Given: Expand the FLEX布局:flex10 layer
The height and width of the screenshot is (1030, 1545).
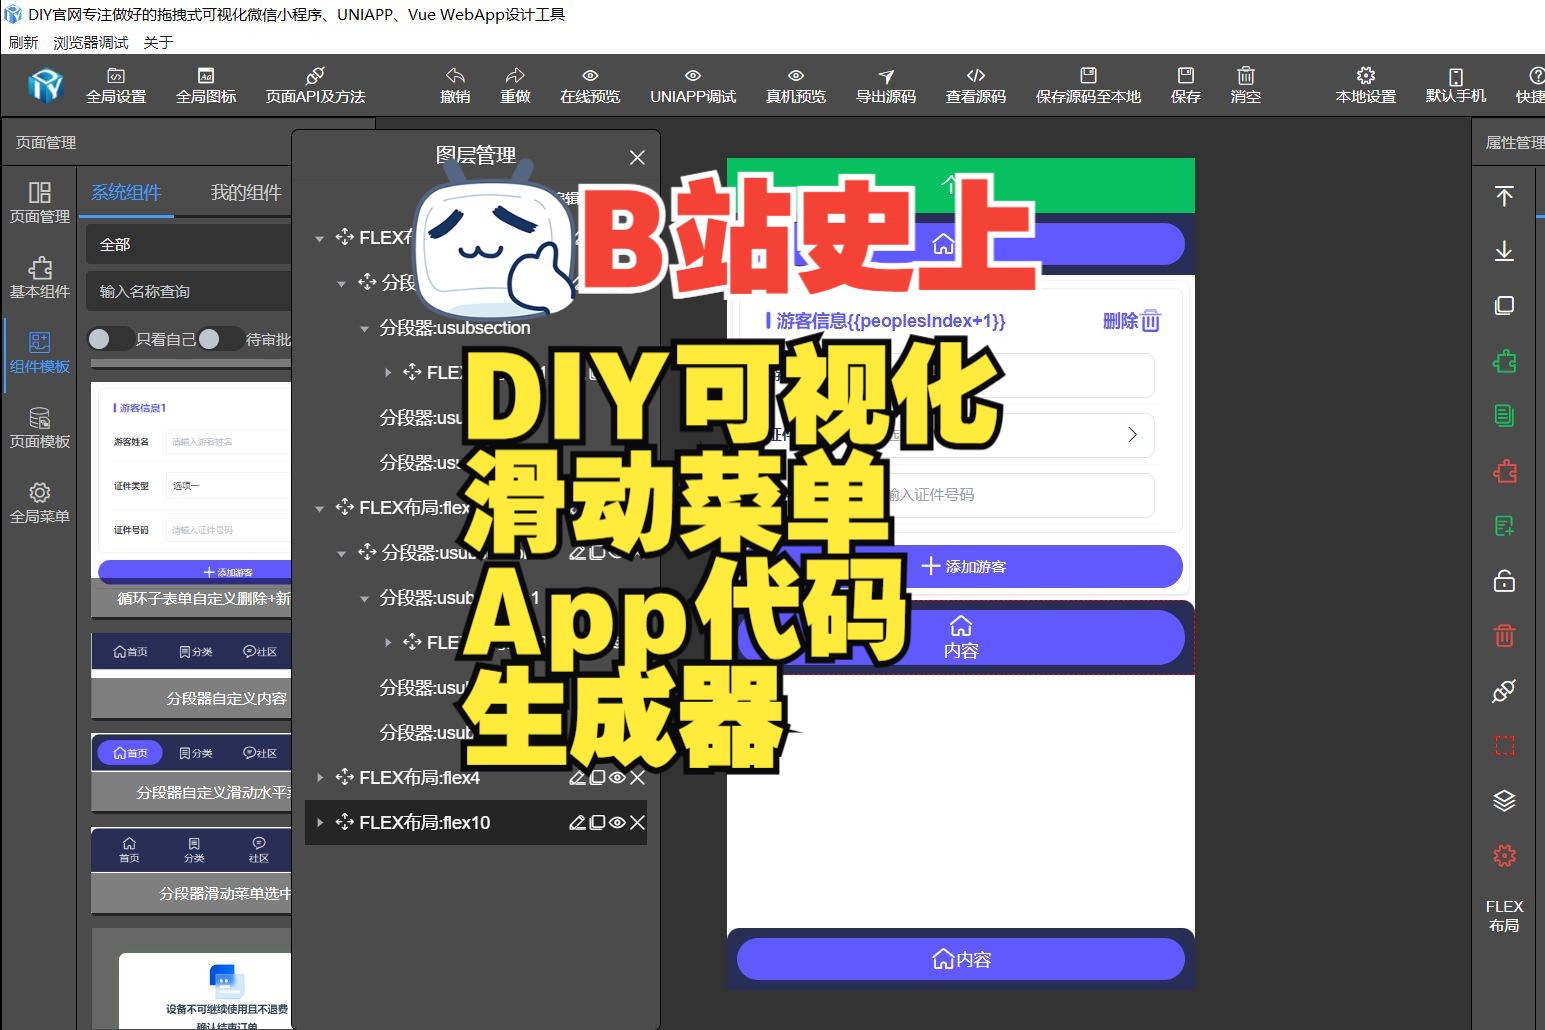Looking at the screenshot, I should pos(319,823).
